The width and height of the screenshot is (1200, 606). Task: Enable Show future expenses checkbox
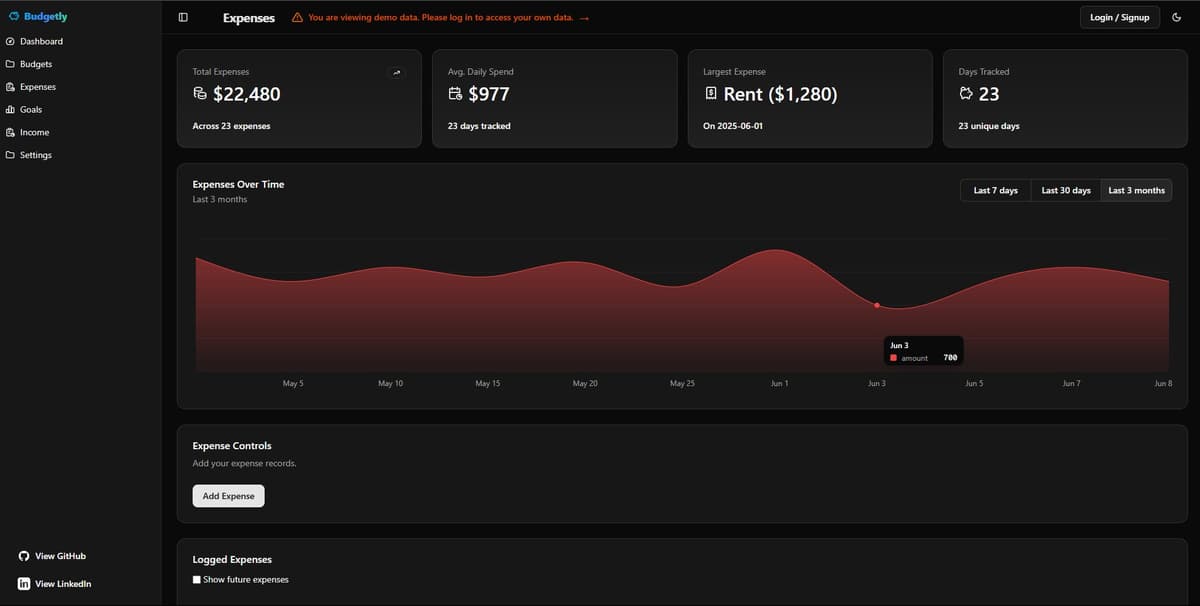[197, 580]
